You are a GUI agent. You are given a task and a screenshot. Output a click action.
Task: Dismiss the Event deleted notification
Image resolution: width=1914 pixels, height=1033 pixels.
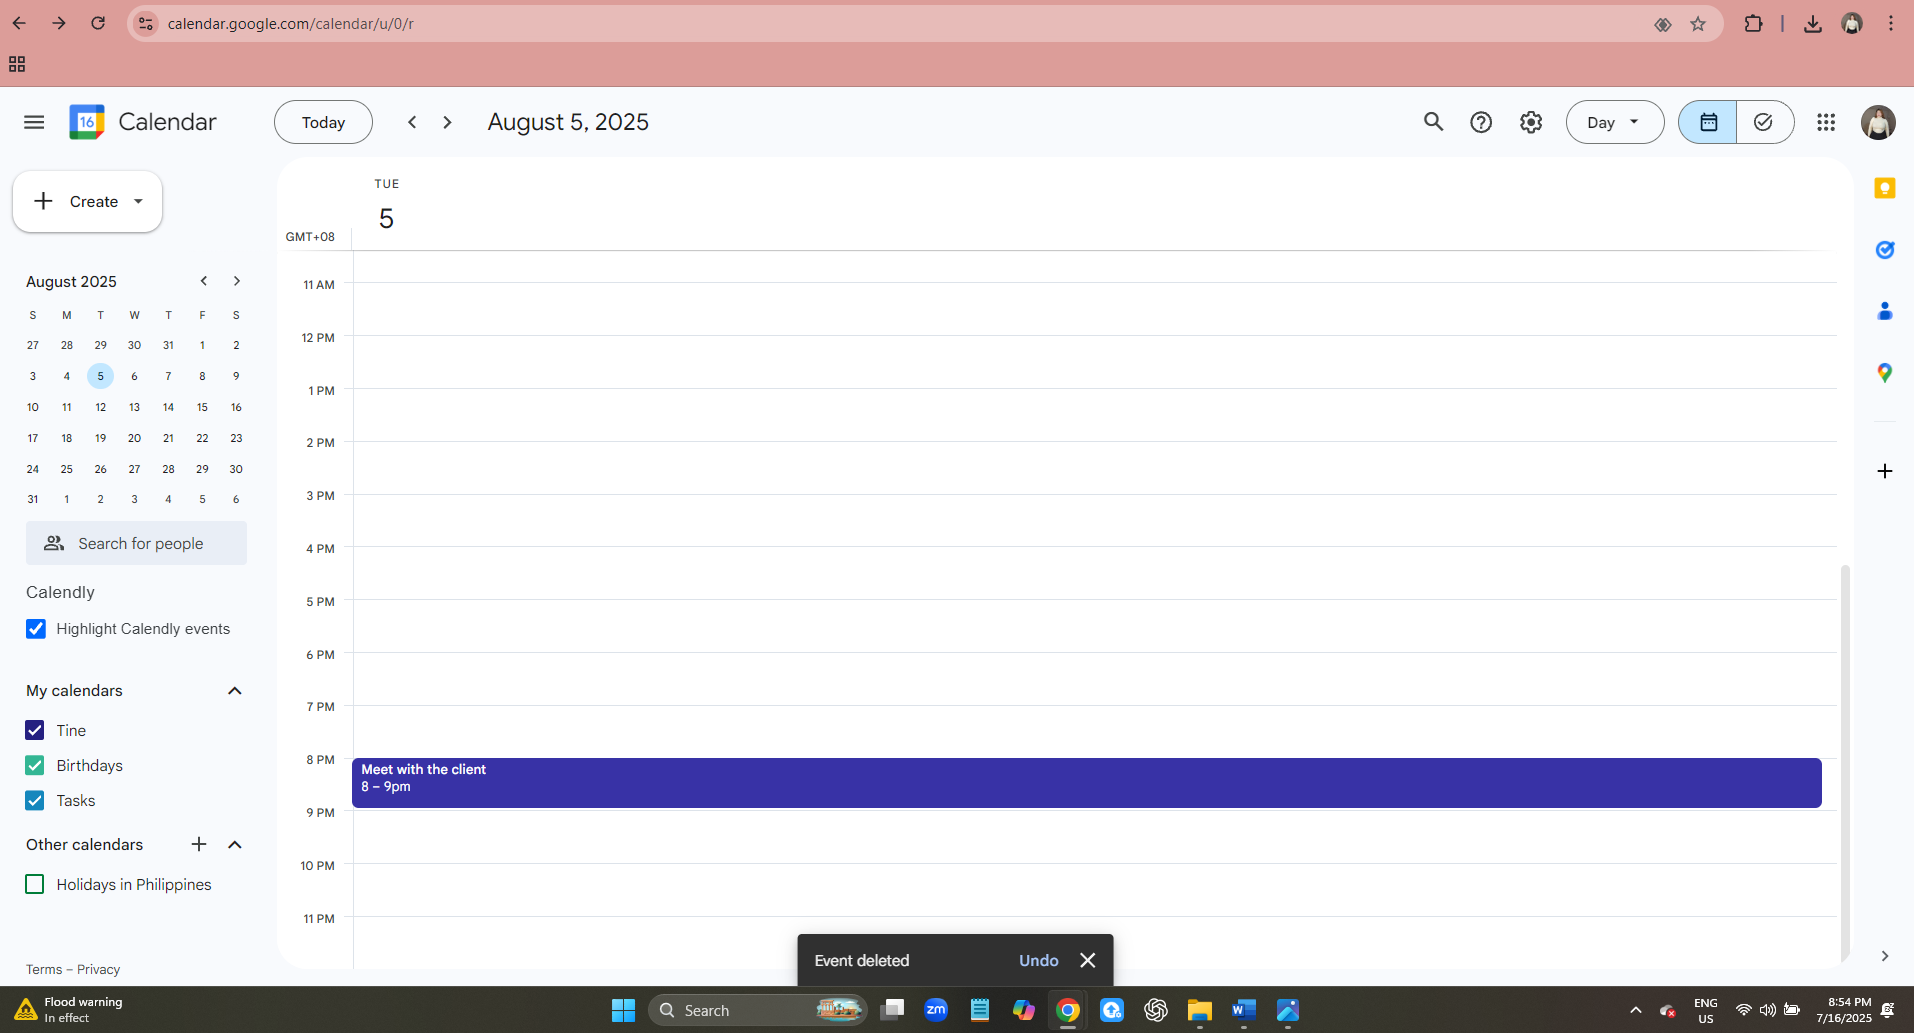(1088, 960)
